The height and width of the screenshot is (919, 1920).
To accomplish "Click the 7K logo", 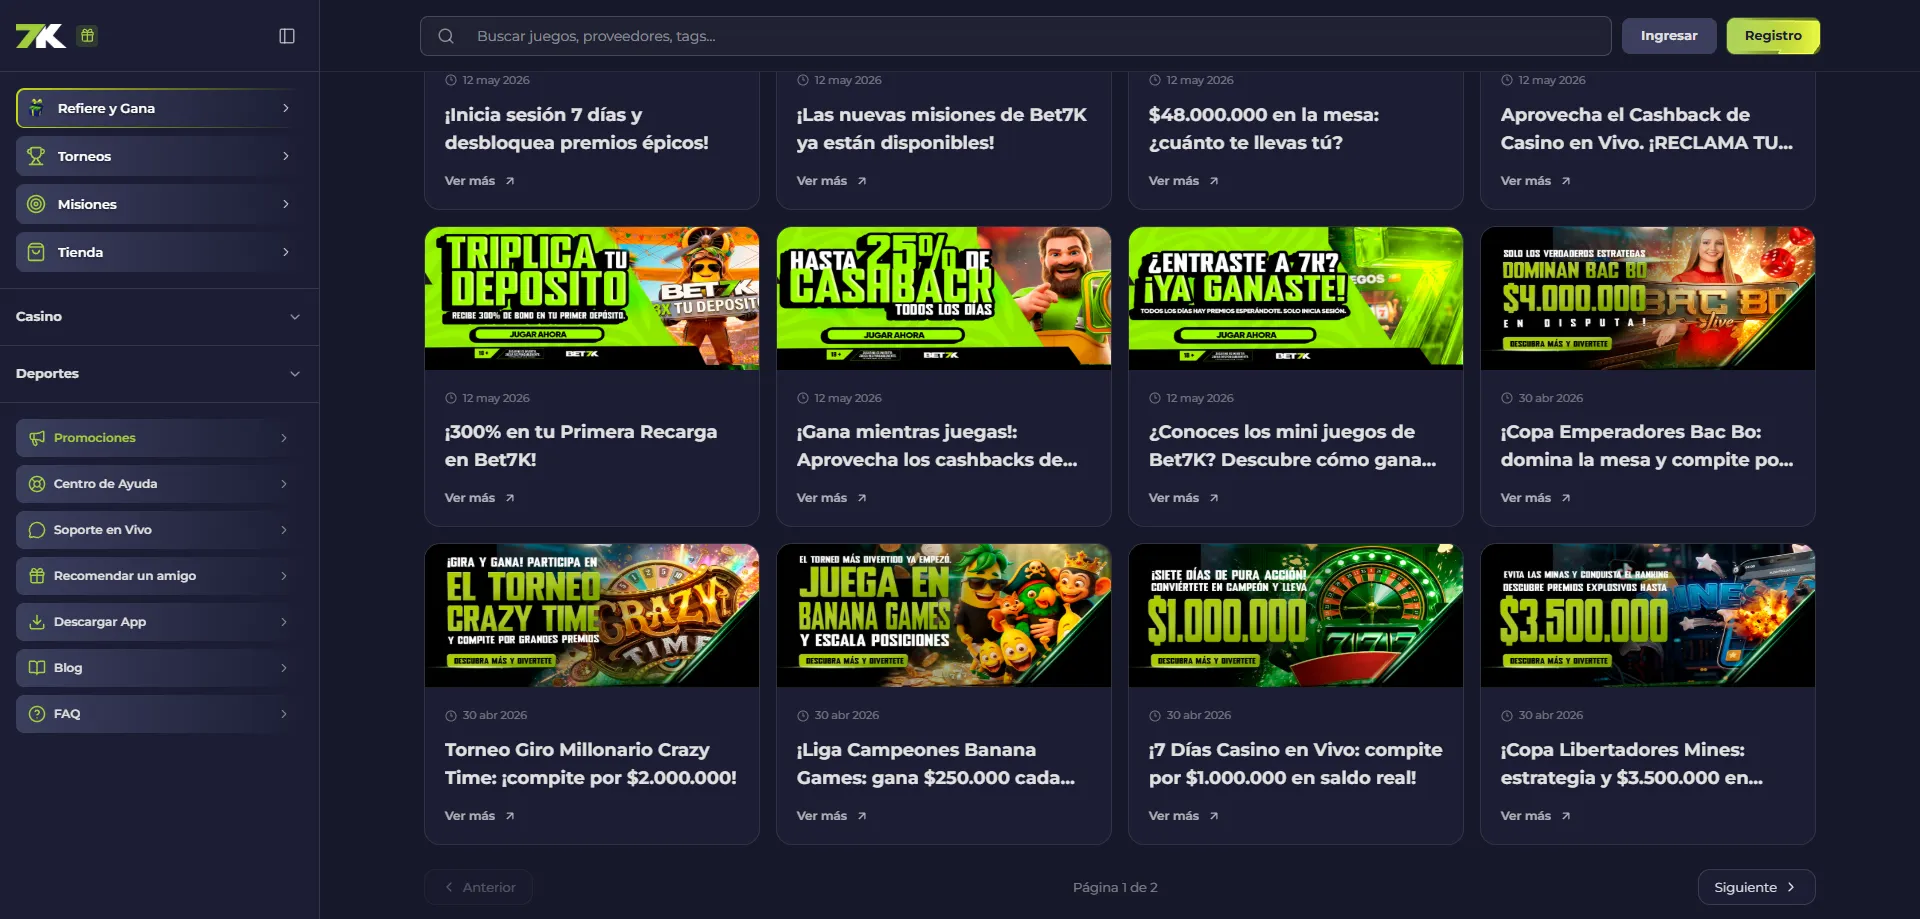I will click(40, 36).
